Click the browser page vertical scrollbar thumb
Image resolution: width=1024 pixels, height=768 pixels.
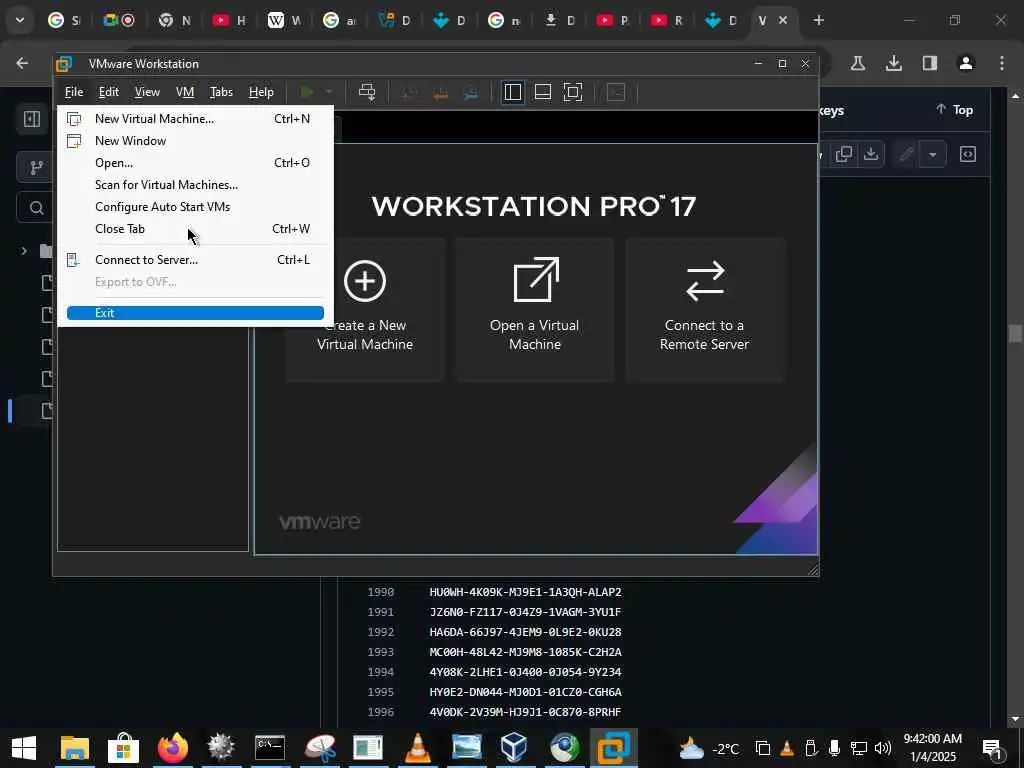coord(1015,334)
